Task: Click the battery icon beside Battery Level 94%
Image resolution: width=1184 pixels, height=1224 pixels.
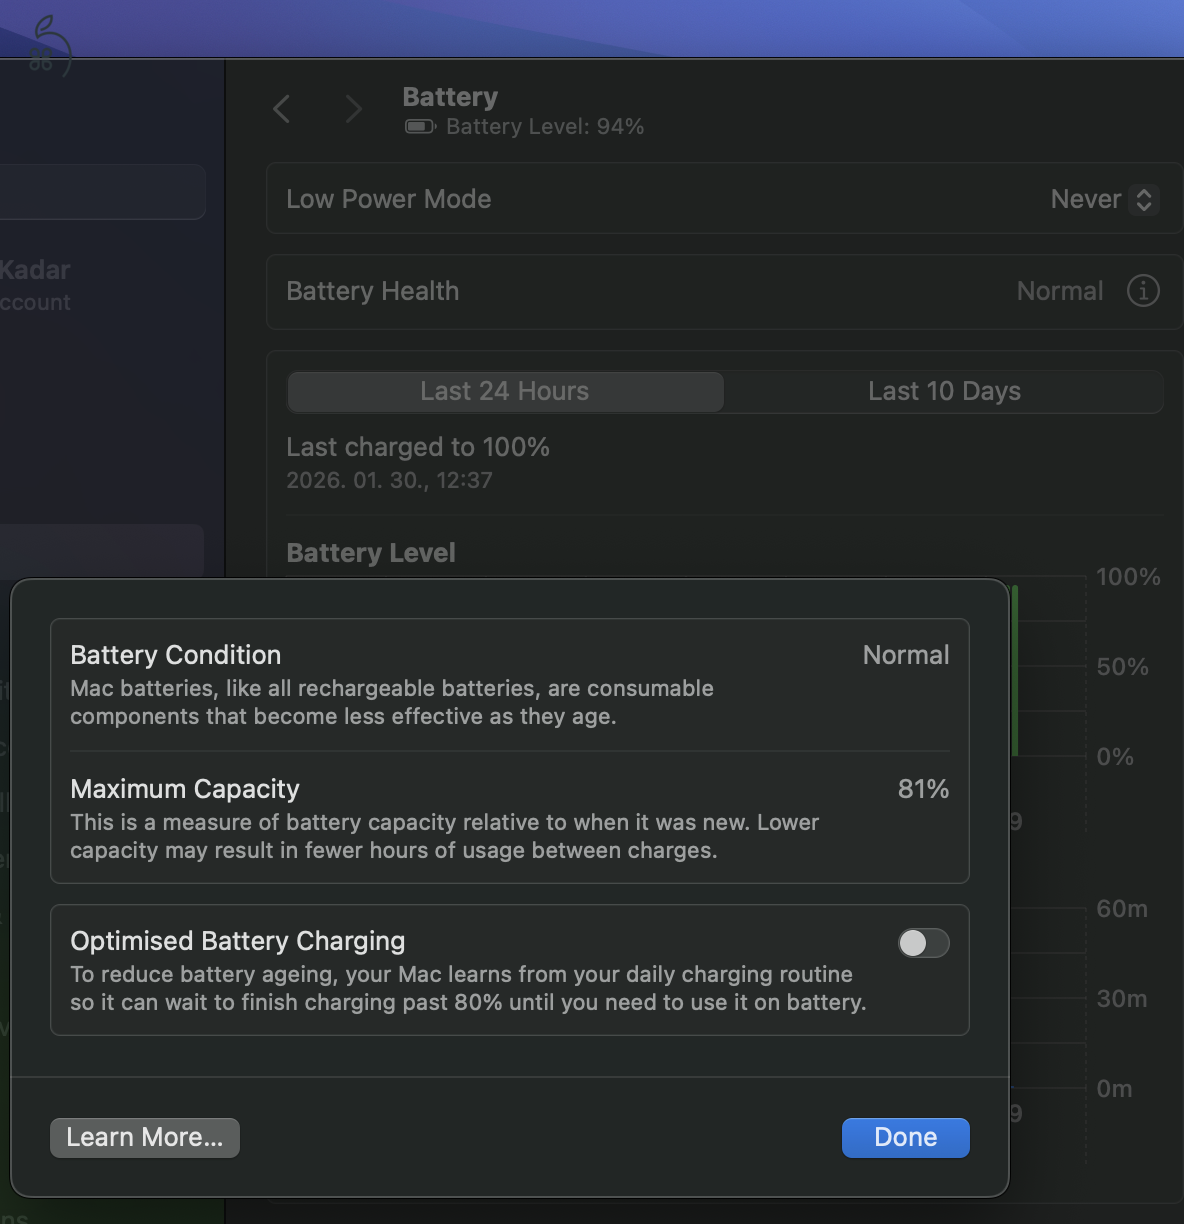Action: coord(418,126)
